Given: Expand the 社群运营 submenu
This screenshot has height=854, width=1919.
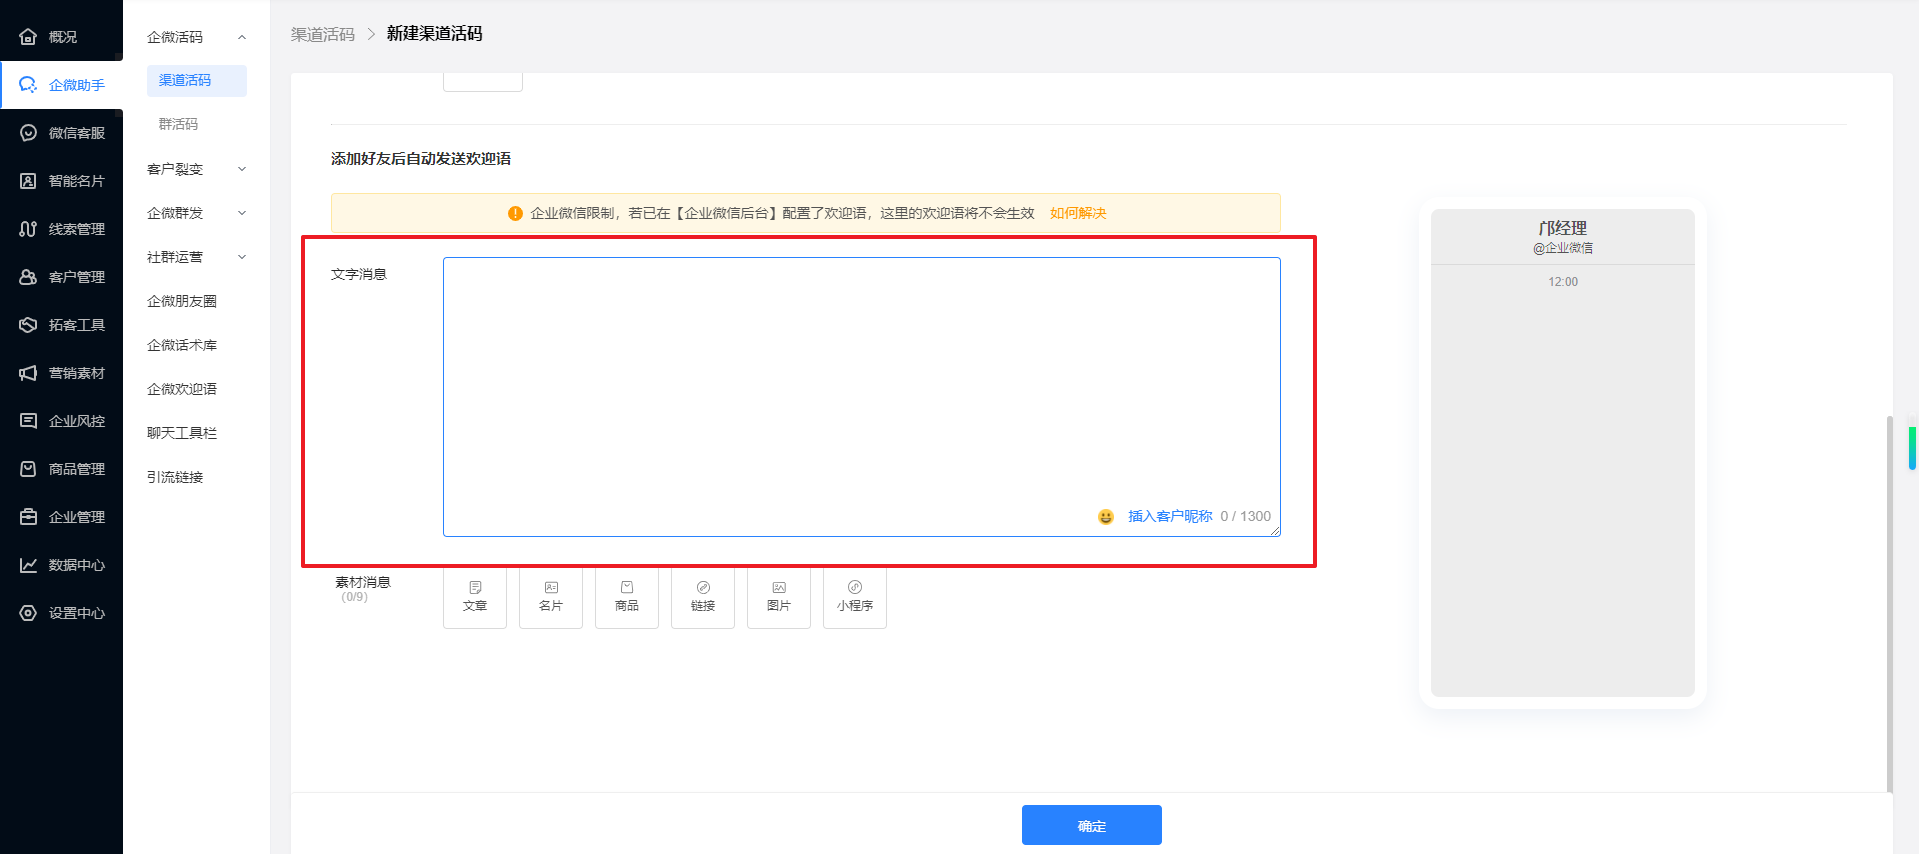Looking at the screenshot, I should coord(242,257).
